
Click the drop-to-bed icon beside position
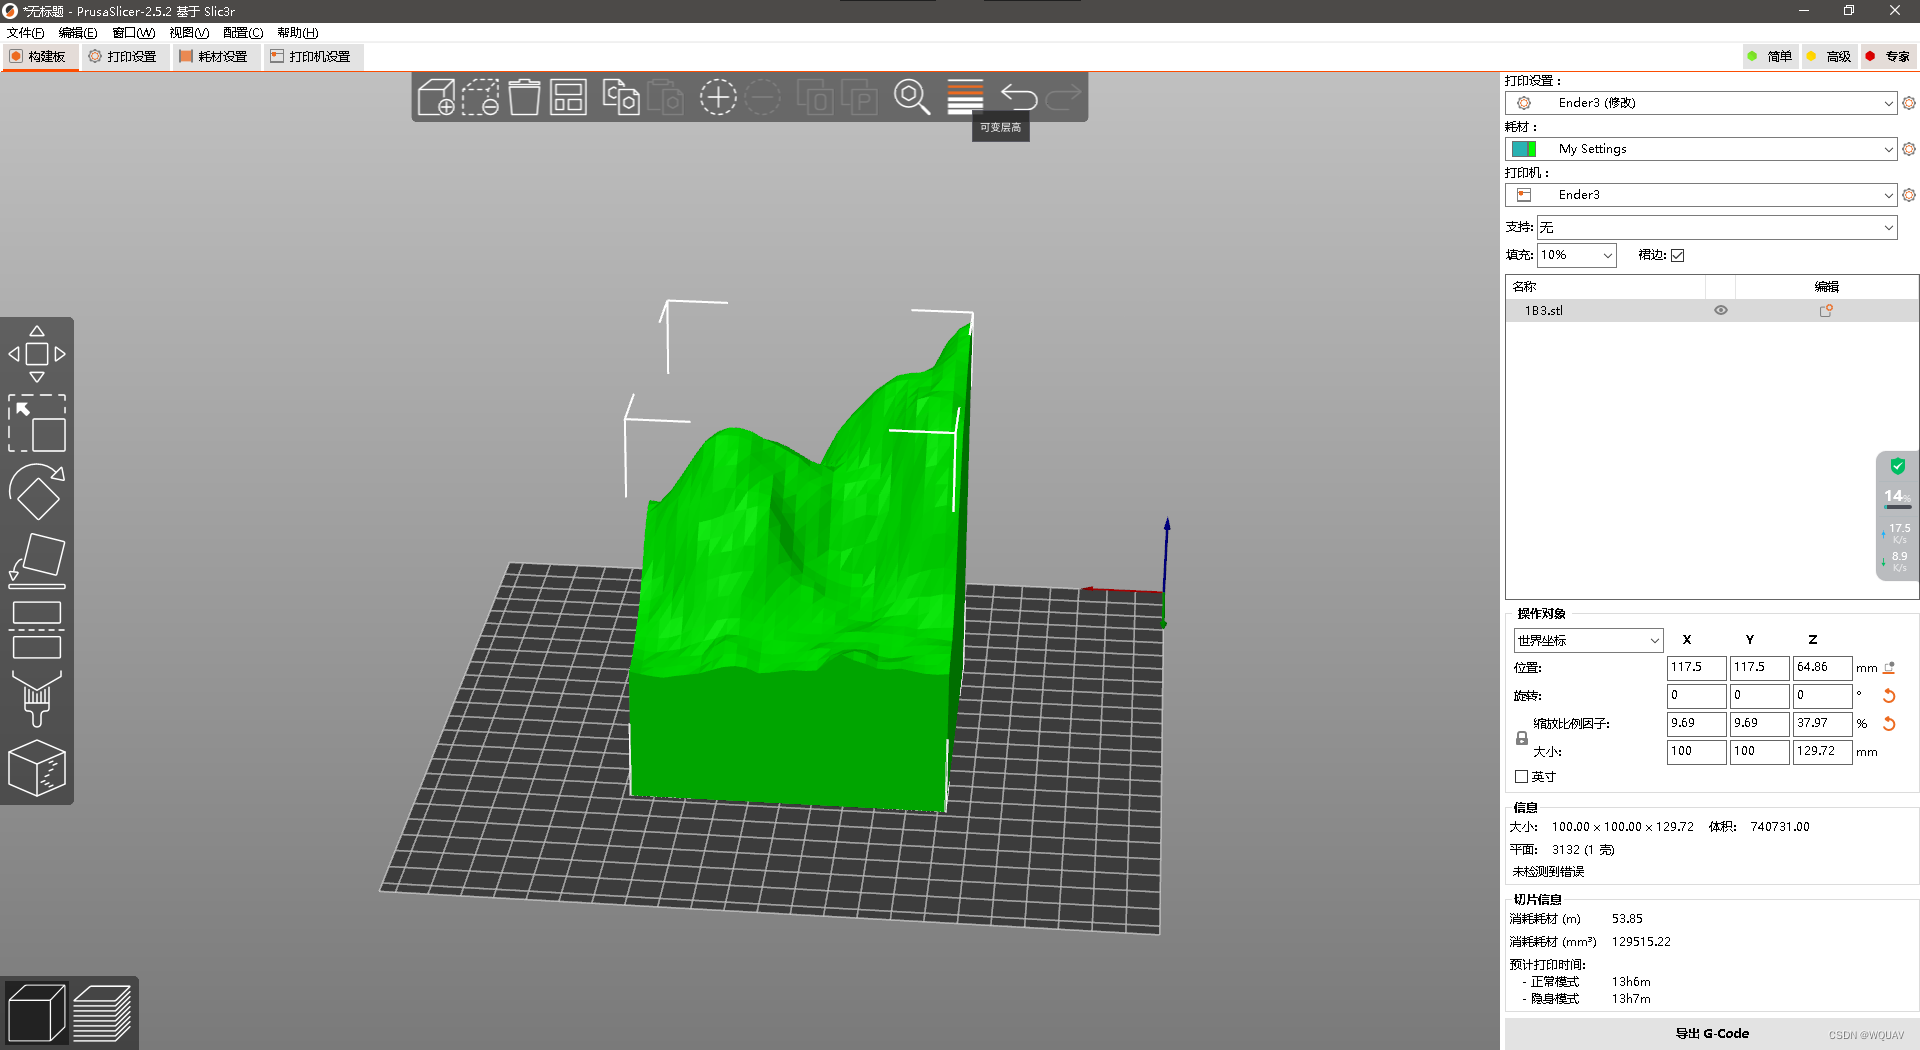1889,667
